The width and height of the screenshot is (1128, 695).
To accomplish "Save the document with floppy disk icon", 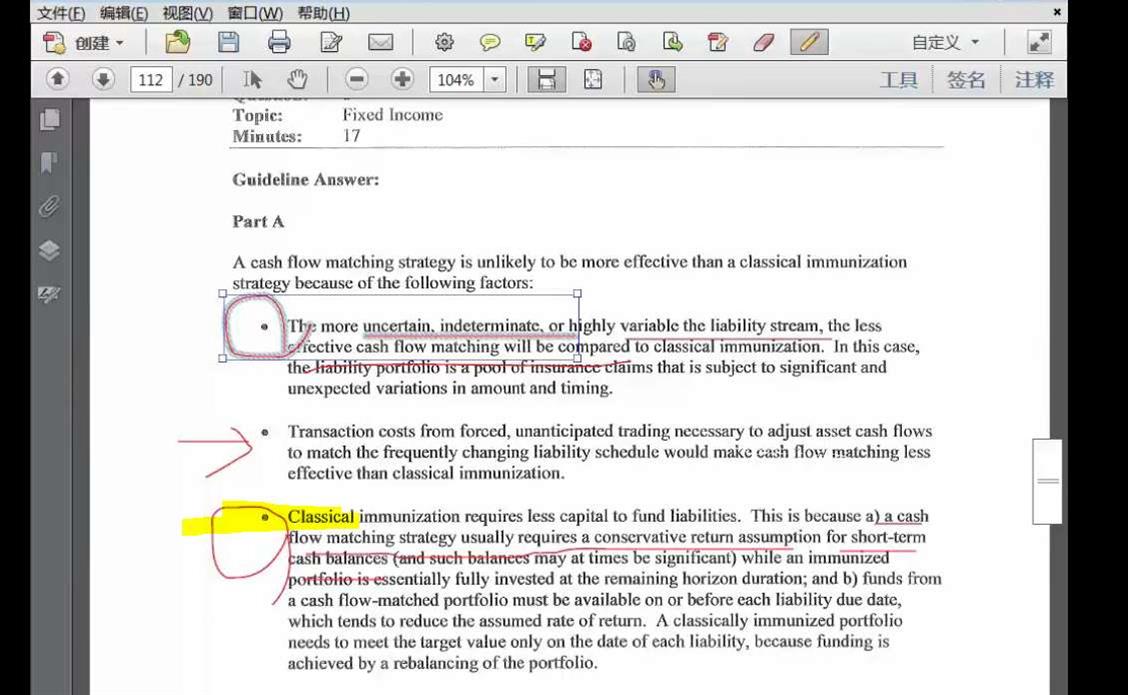I will 229,42.
